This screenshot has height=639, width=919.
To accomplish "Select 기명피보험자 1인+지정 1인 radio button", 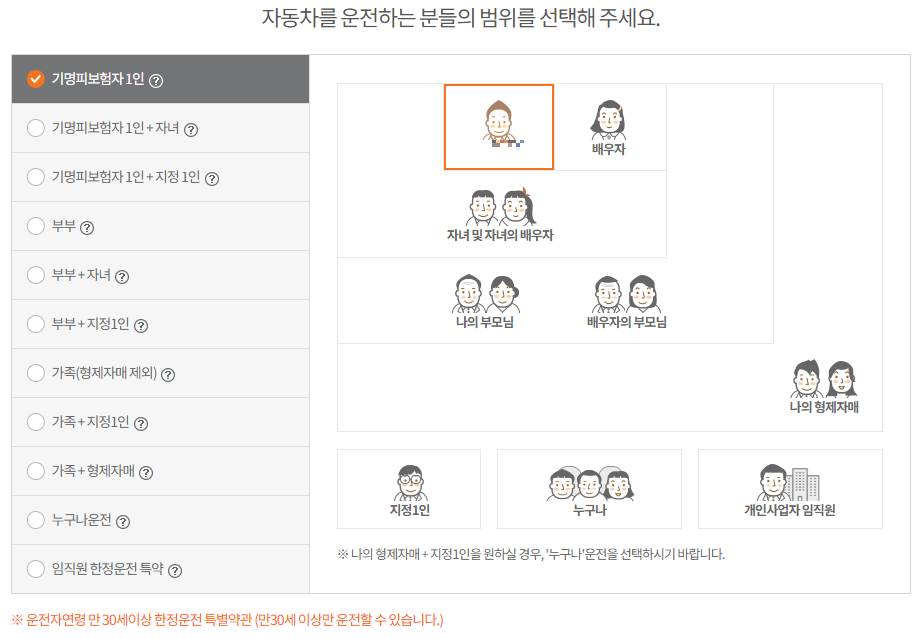I will (x=36, y=177).
